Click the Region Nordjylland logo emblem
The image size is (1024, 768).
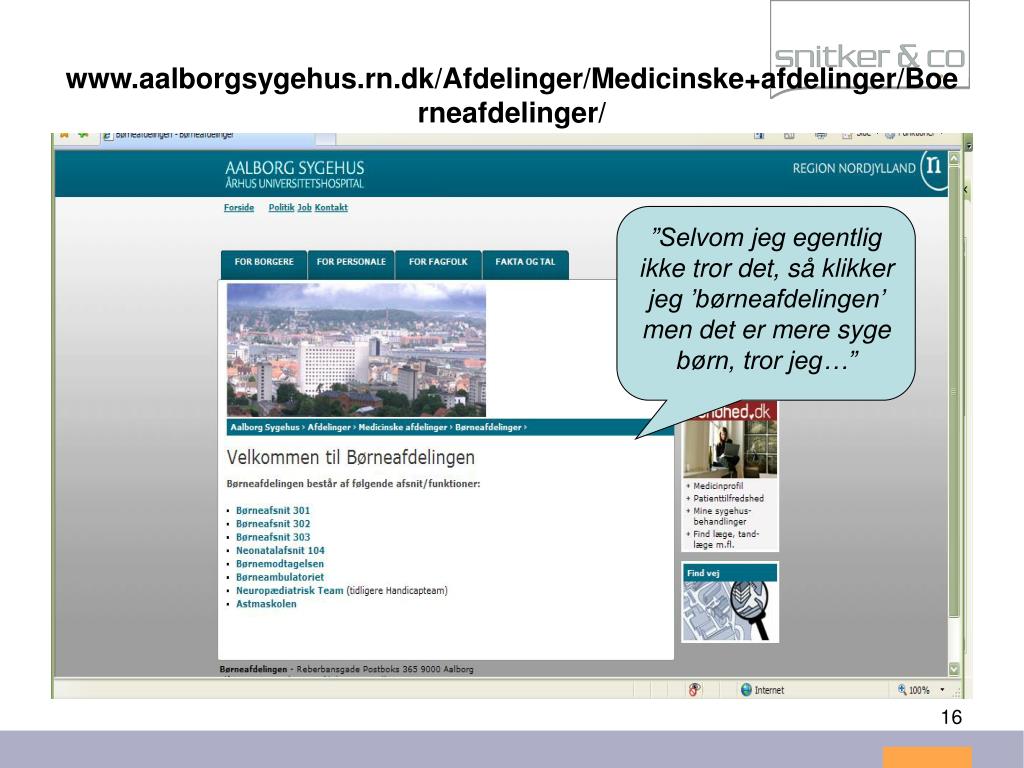pos(935,169)
